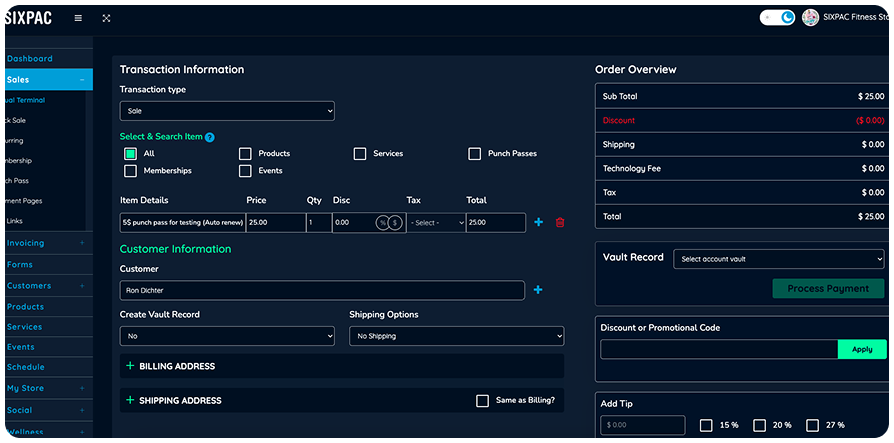Open the Transaction type dropdown
The width and height of the screenshot is (894, 443).
tap(227, 111)
